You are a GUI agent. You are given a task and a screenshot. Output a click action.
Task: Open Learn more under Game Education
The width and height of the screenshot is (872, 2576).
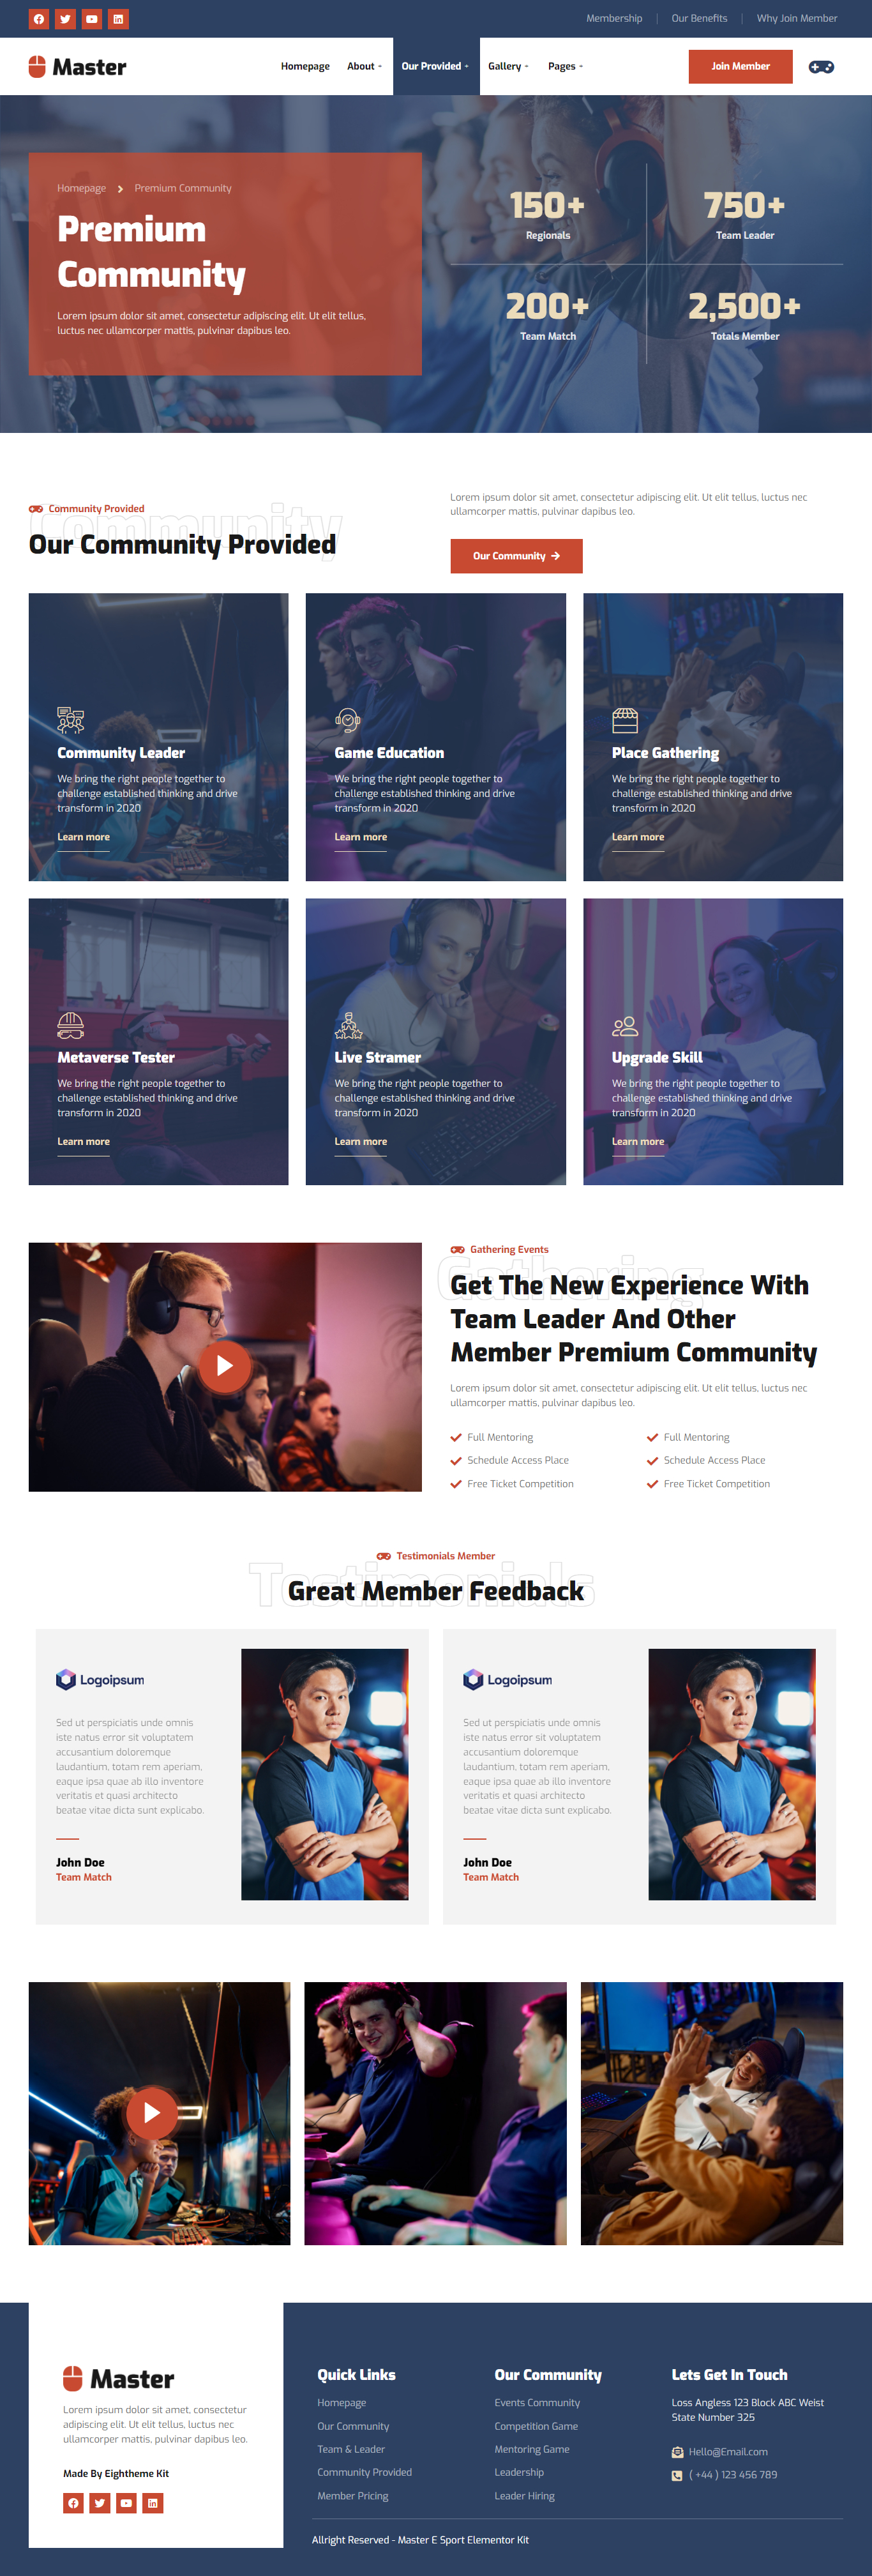point(361,838)
